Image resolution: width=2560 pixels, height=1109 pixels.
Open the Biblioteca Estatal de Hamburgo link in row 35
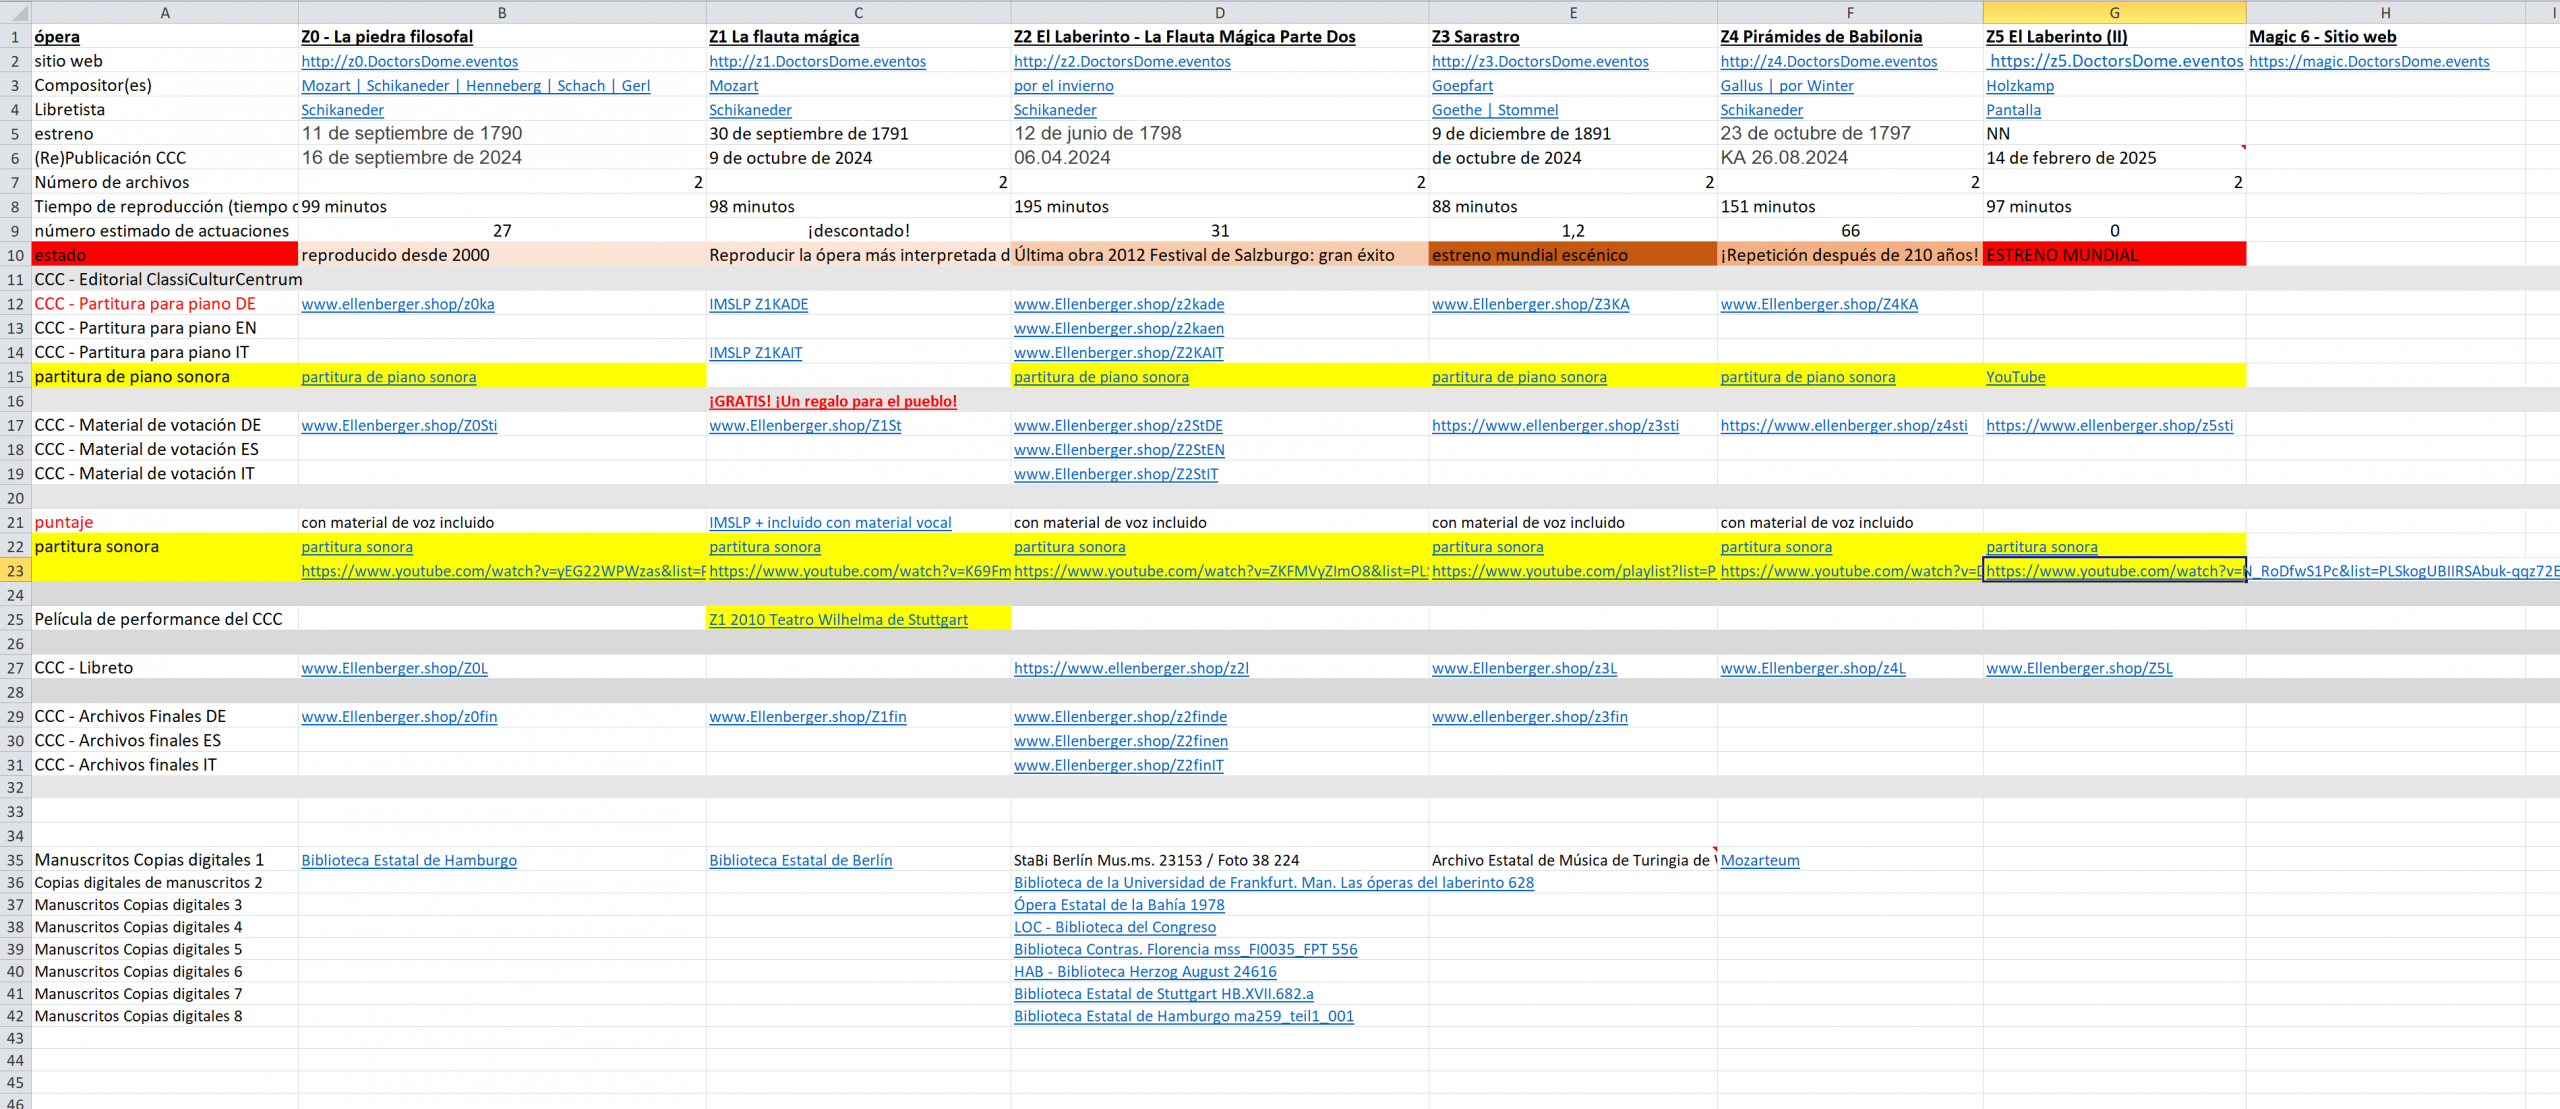(x=409, y=861)
